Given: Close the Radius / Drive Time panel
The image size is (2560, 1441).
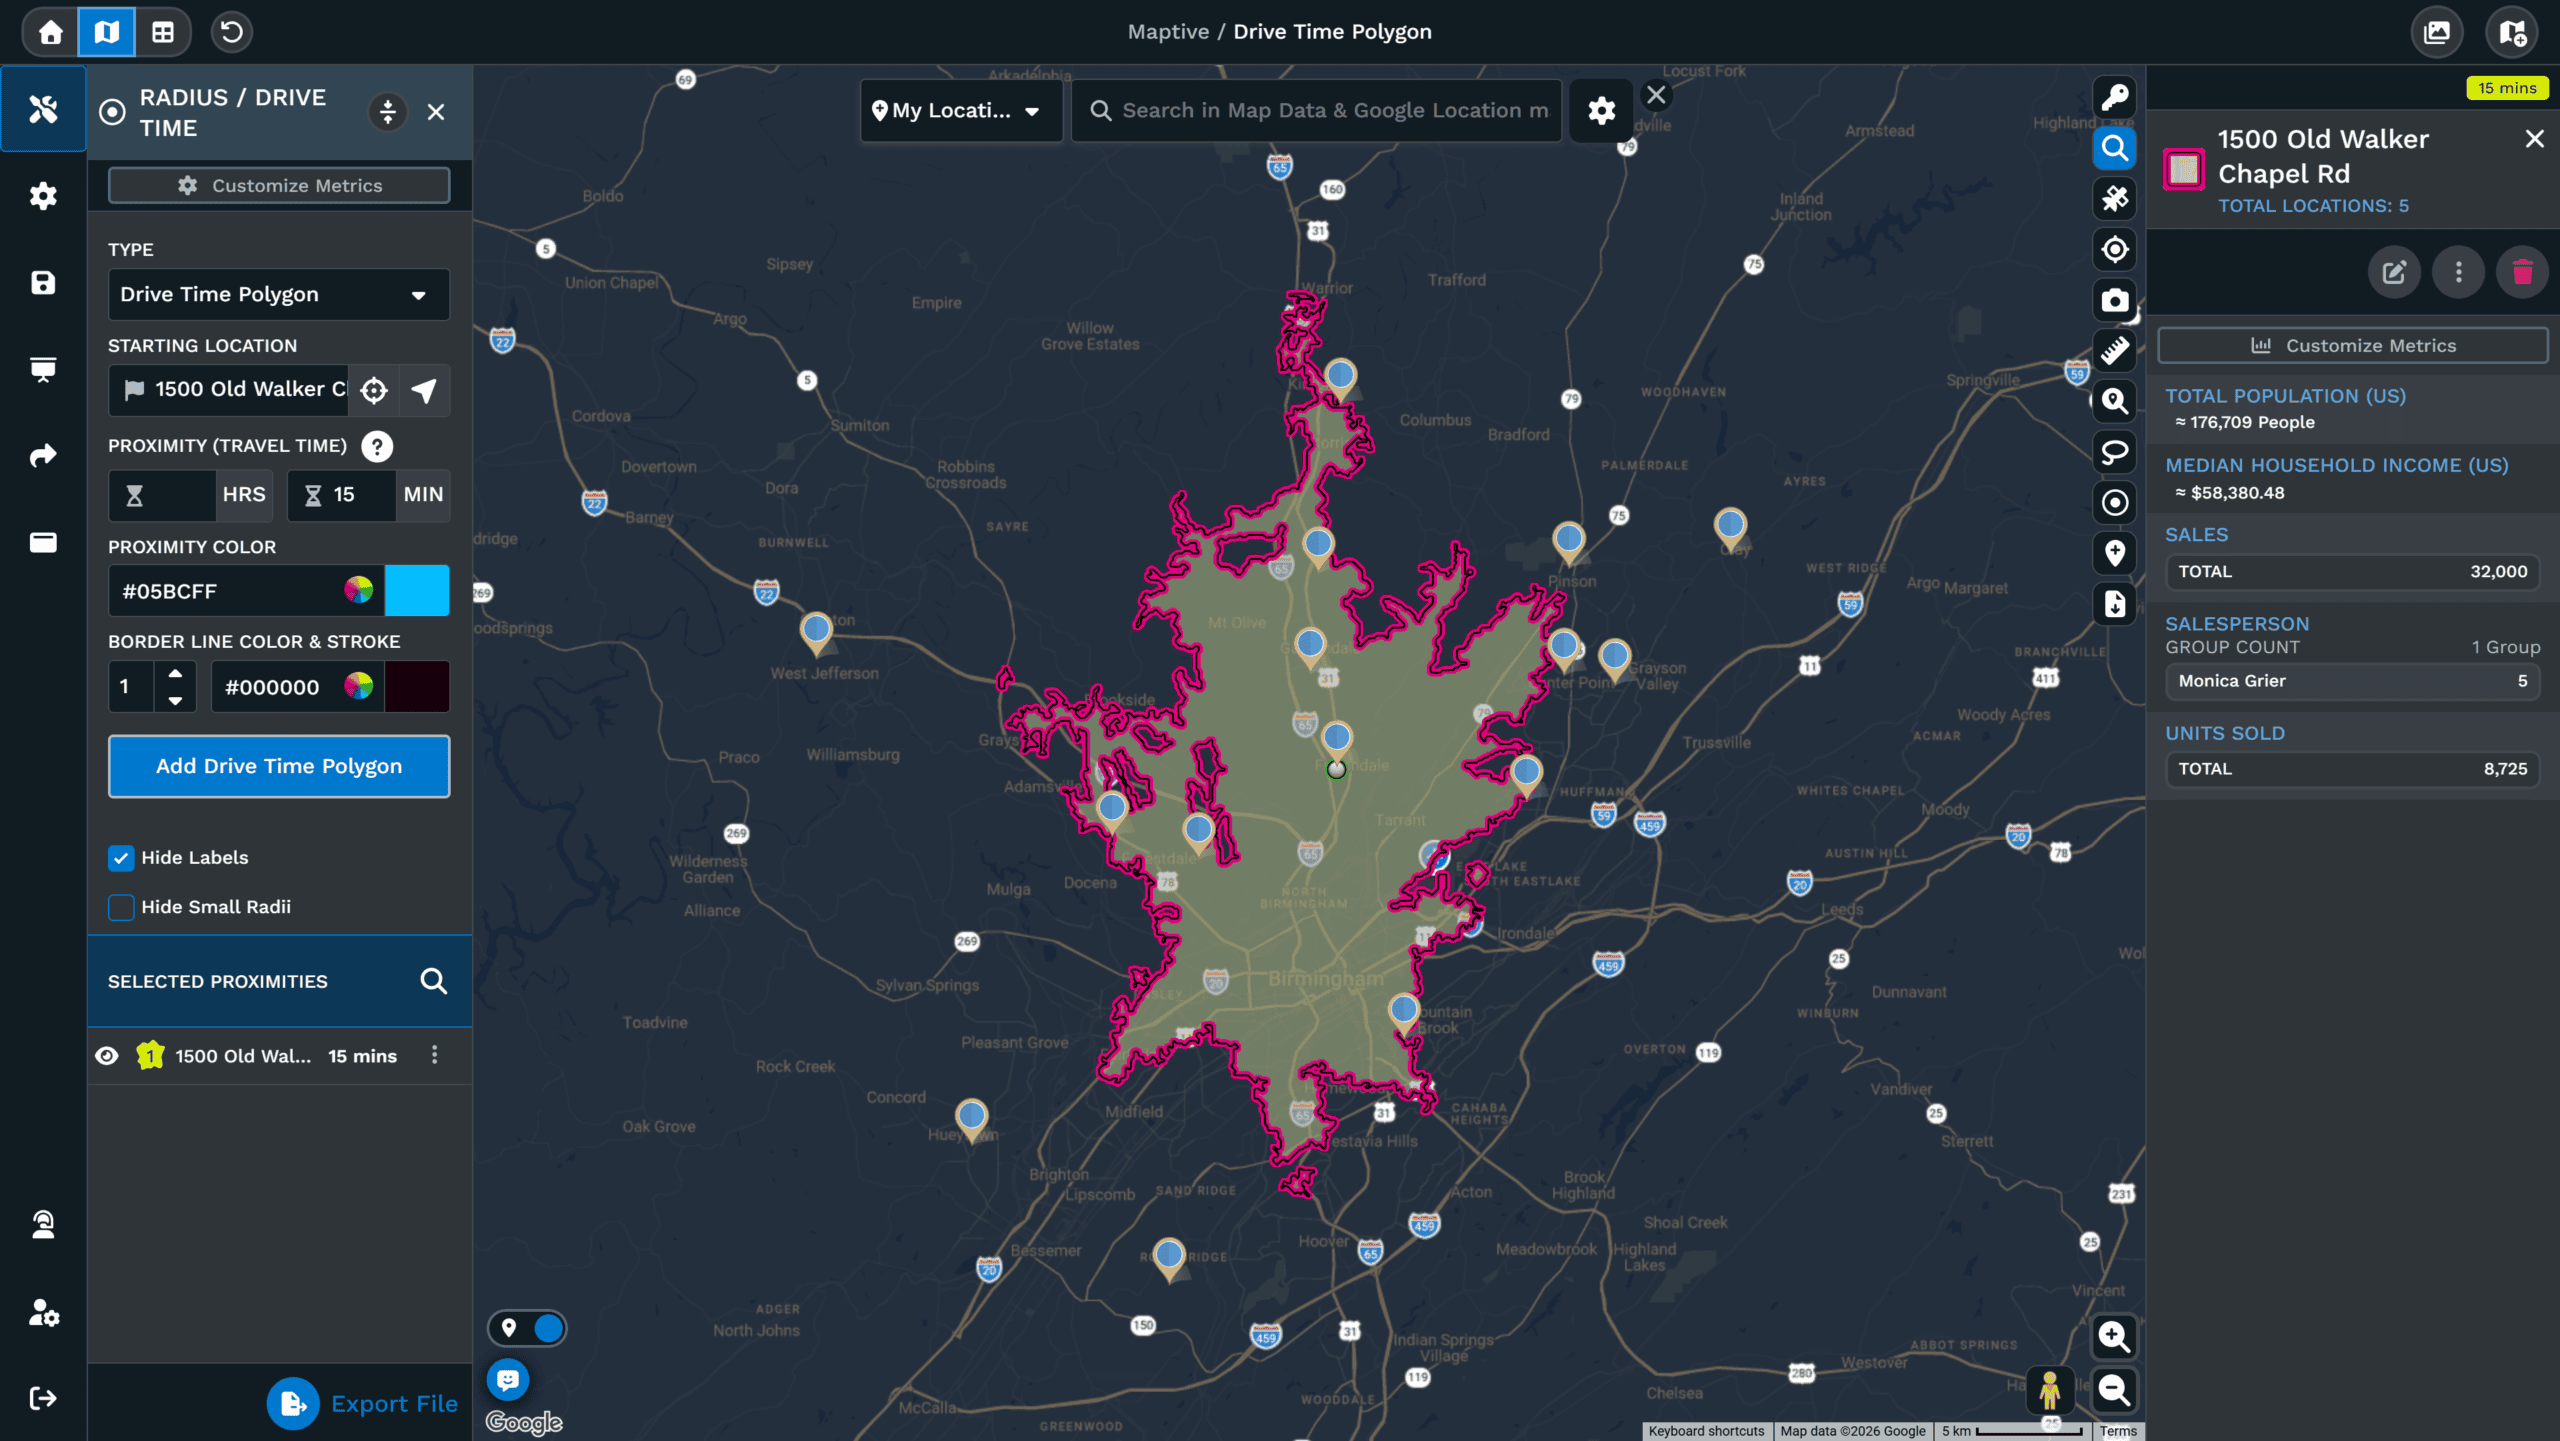Looking at the screenshot, I should point(436,112).
